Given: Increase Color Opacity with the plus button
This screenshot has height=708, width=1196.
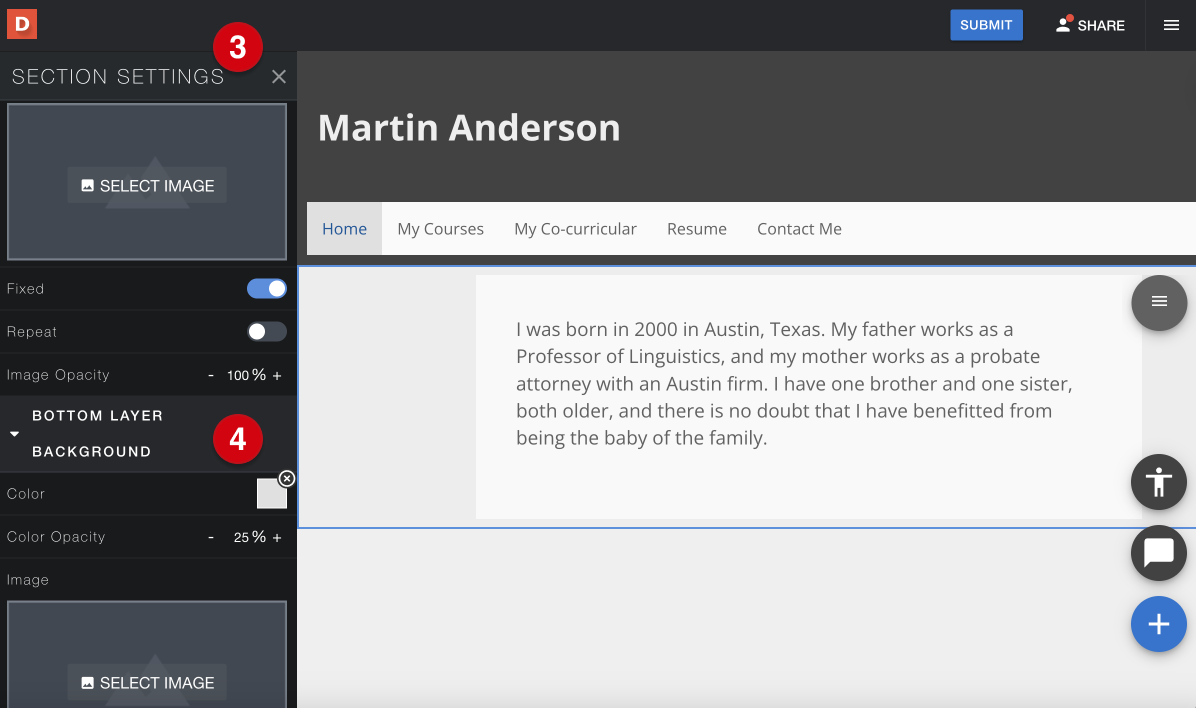Looking at the screenshot, I should coord(277,537).
